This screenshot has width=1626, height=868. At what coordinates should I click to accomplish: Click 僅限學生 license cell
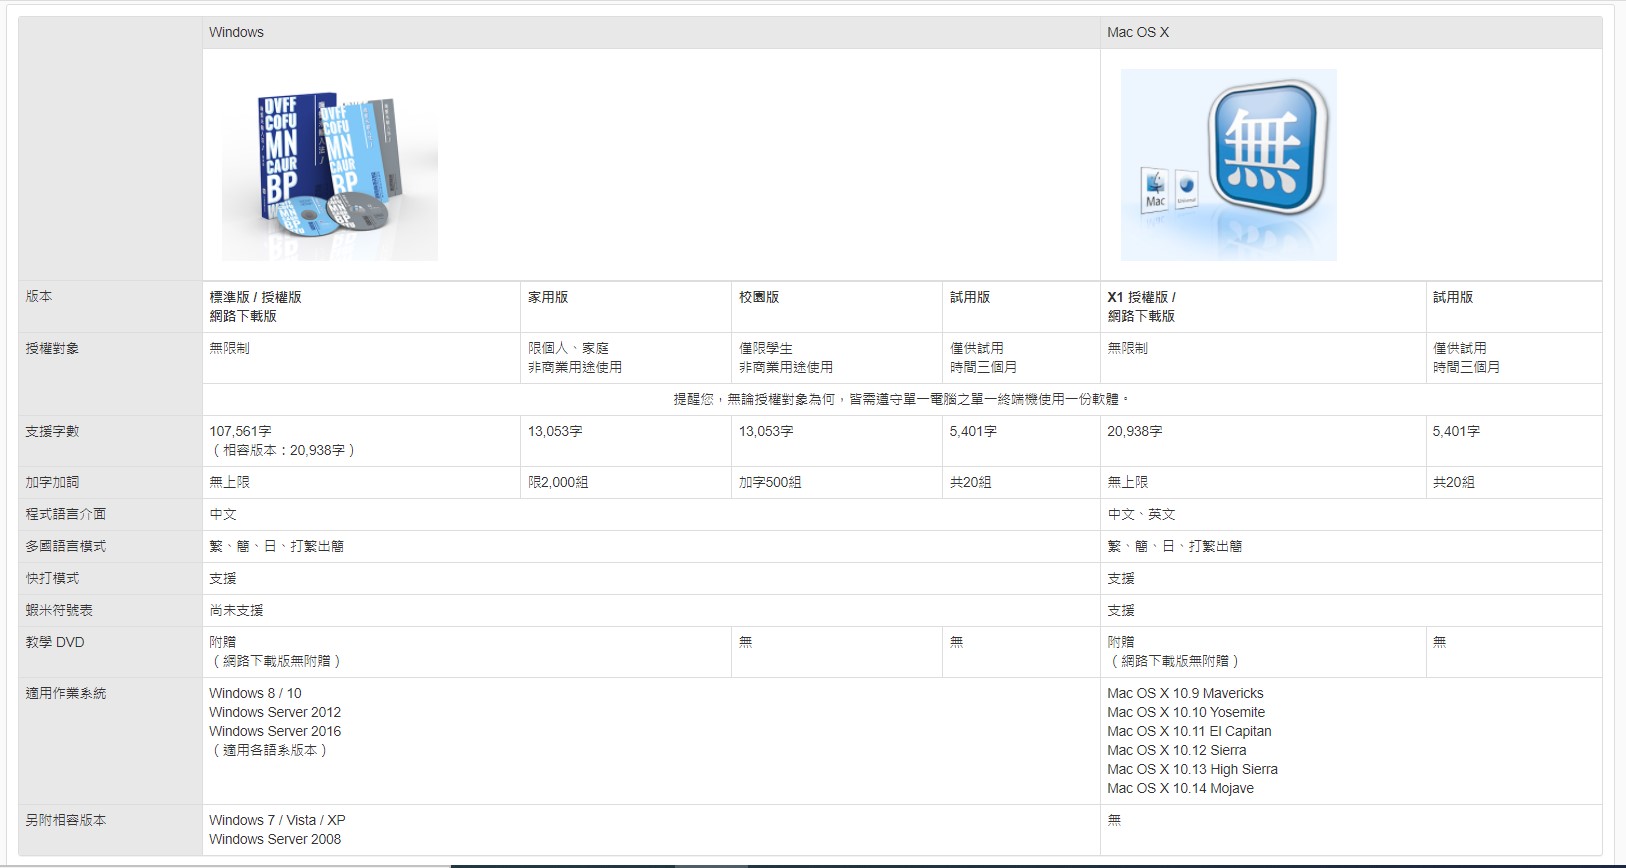coord(837,357)
